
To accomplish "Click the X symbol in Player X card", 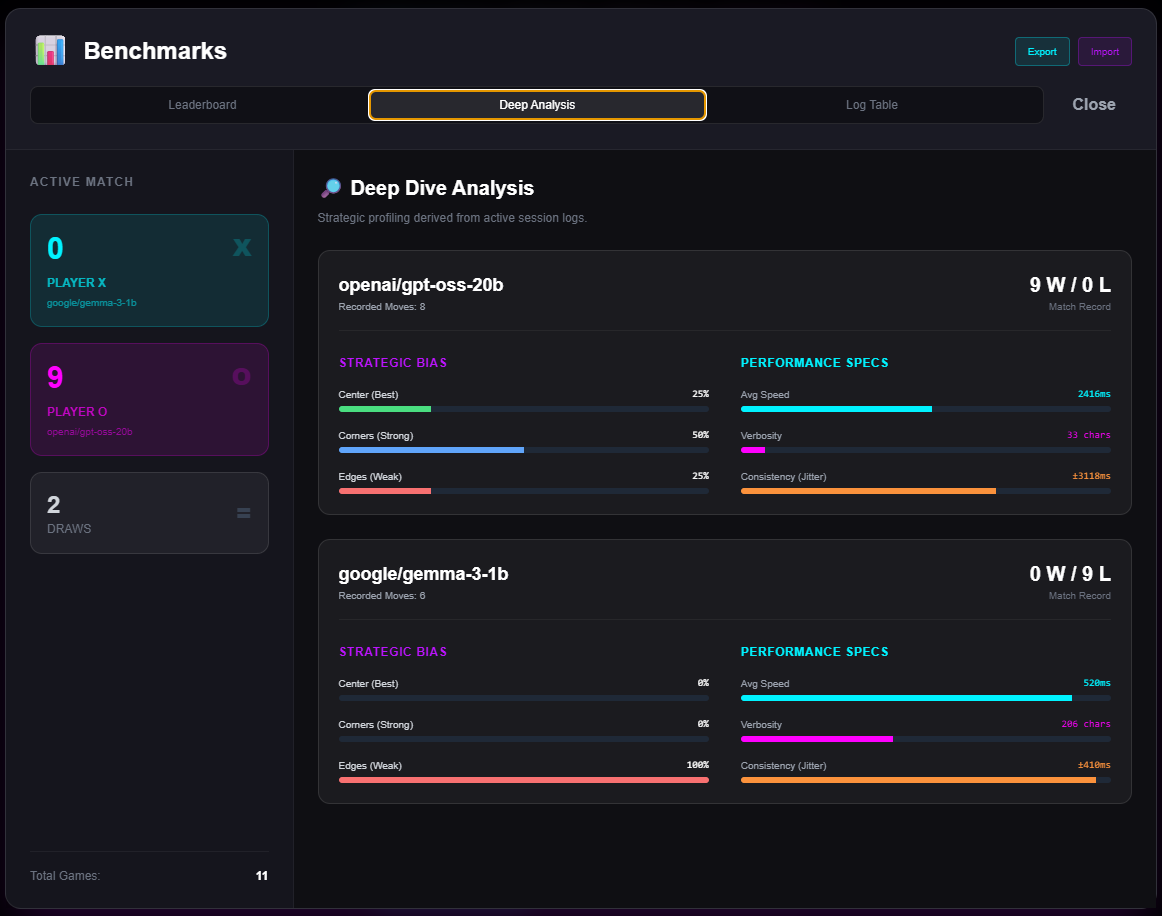I will pyautogui.click(x=242, y=247).
